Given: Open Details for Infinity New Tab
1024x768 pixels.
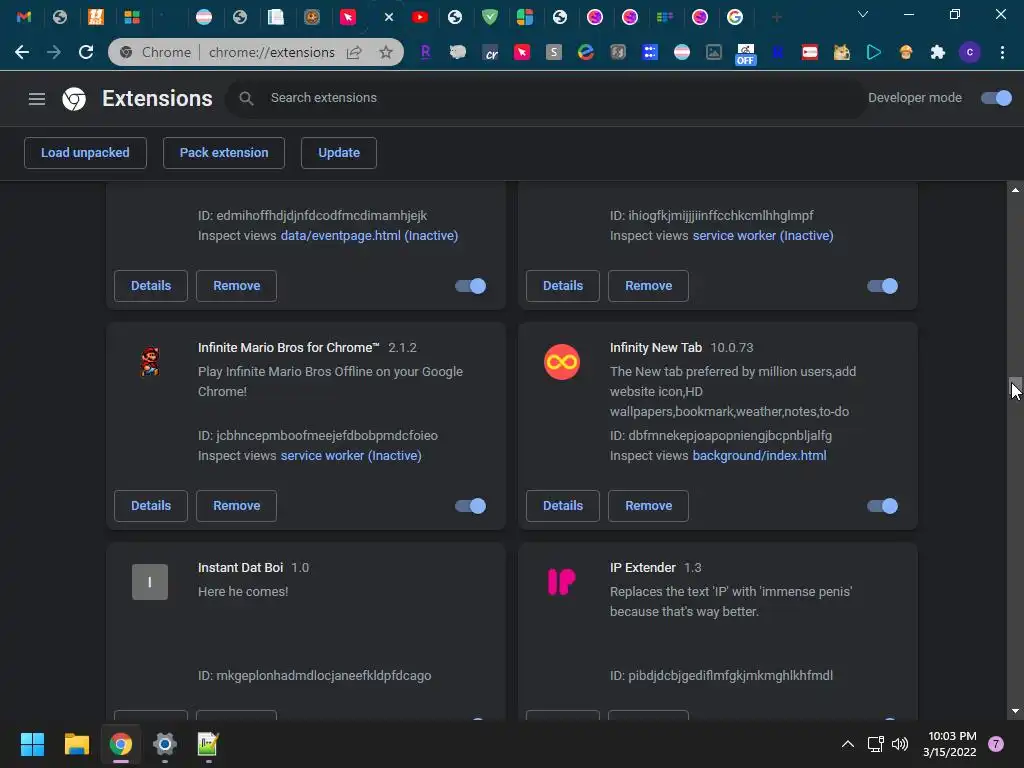Looking at the screenshot, I should coord(563,506).
